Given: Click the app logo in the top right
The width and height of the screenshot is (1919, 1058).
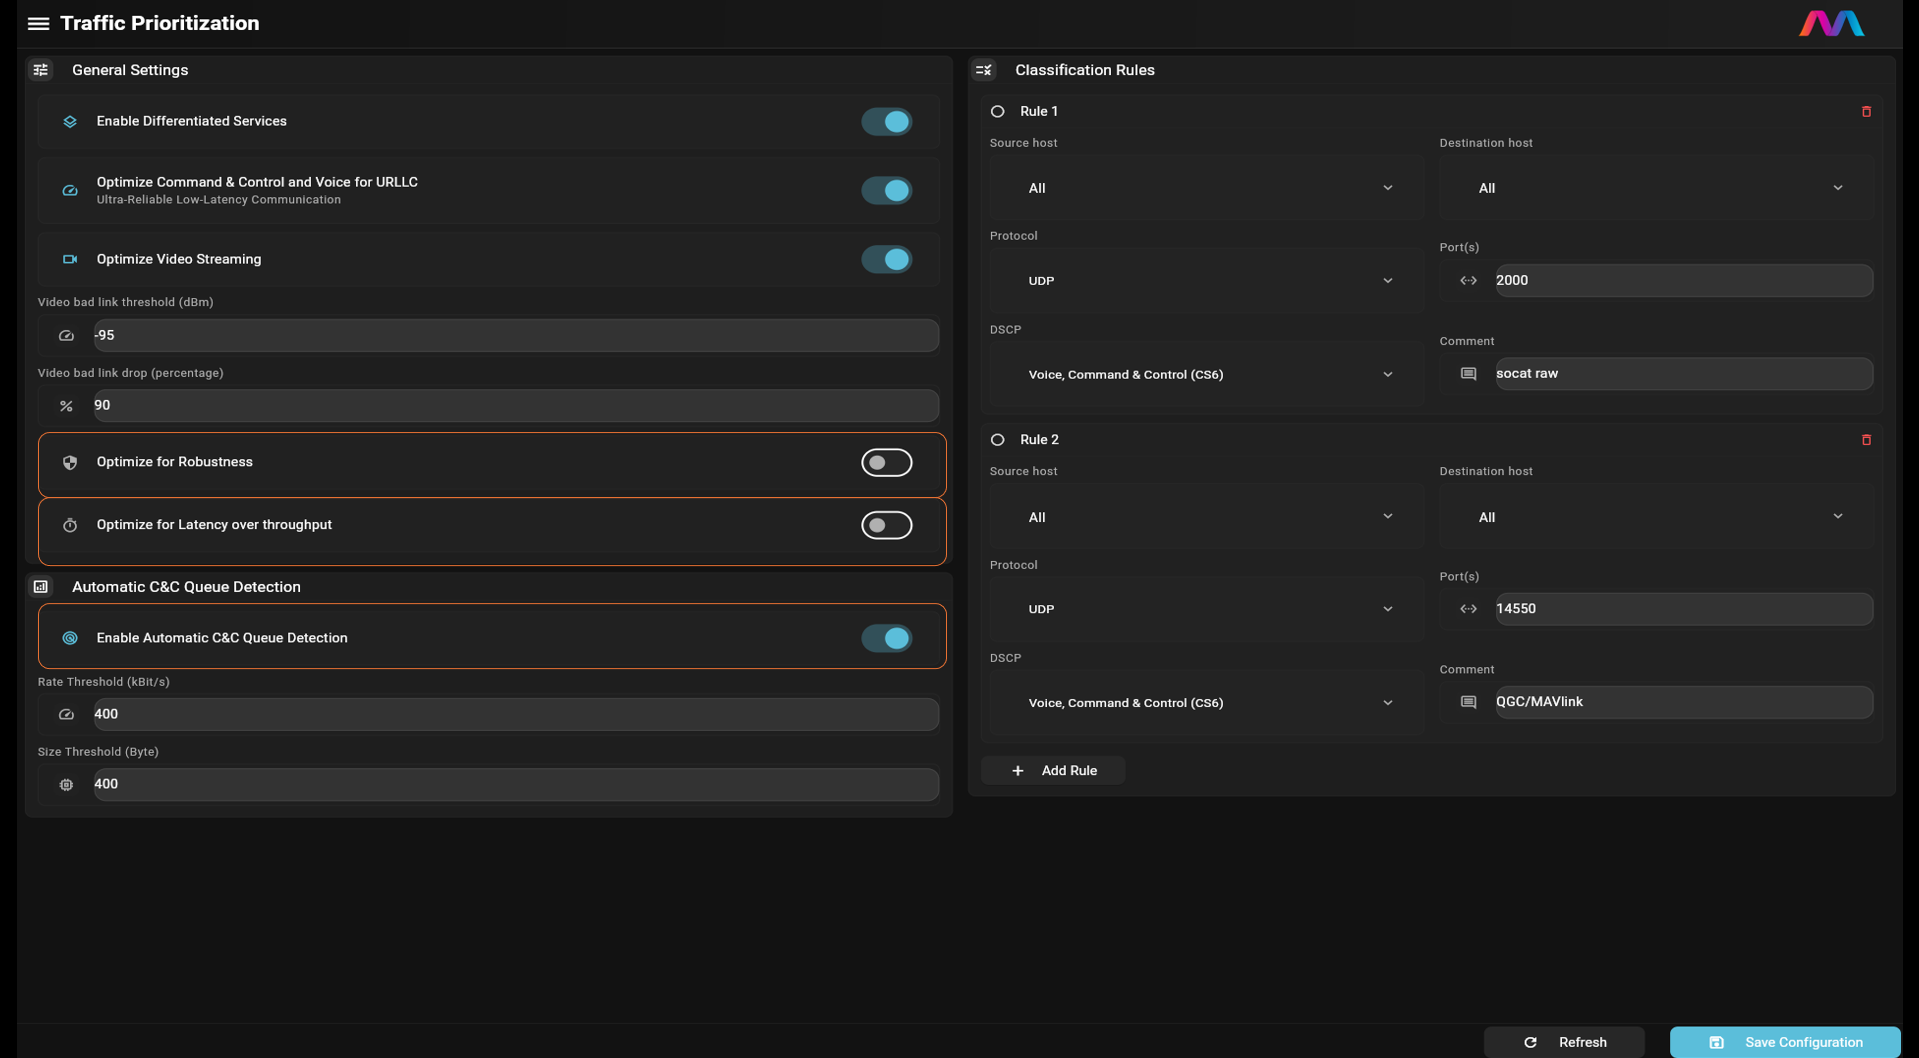Looking at the screenshot, I should point(1833,23).
